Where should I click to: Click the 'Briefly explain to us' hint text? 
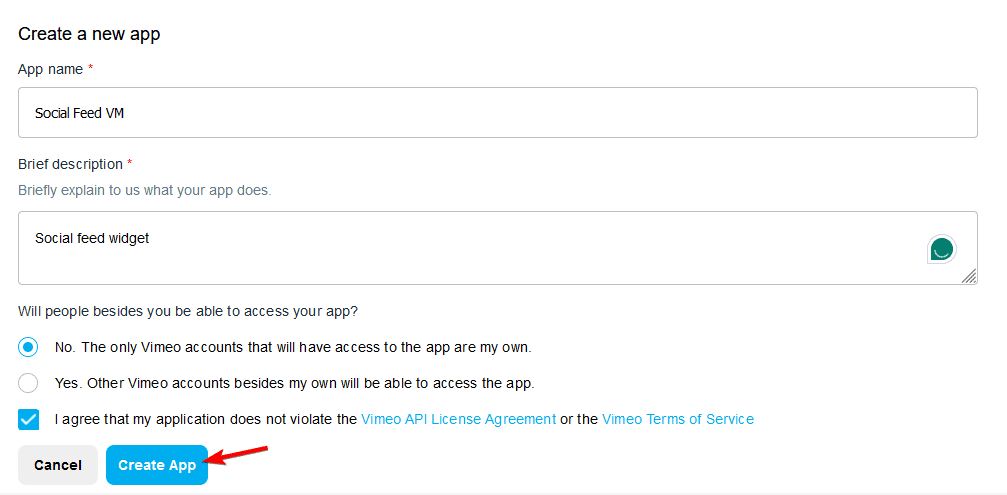[x=144, y=190]
